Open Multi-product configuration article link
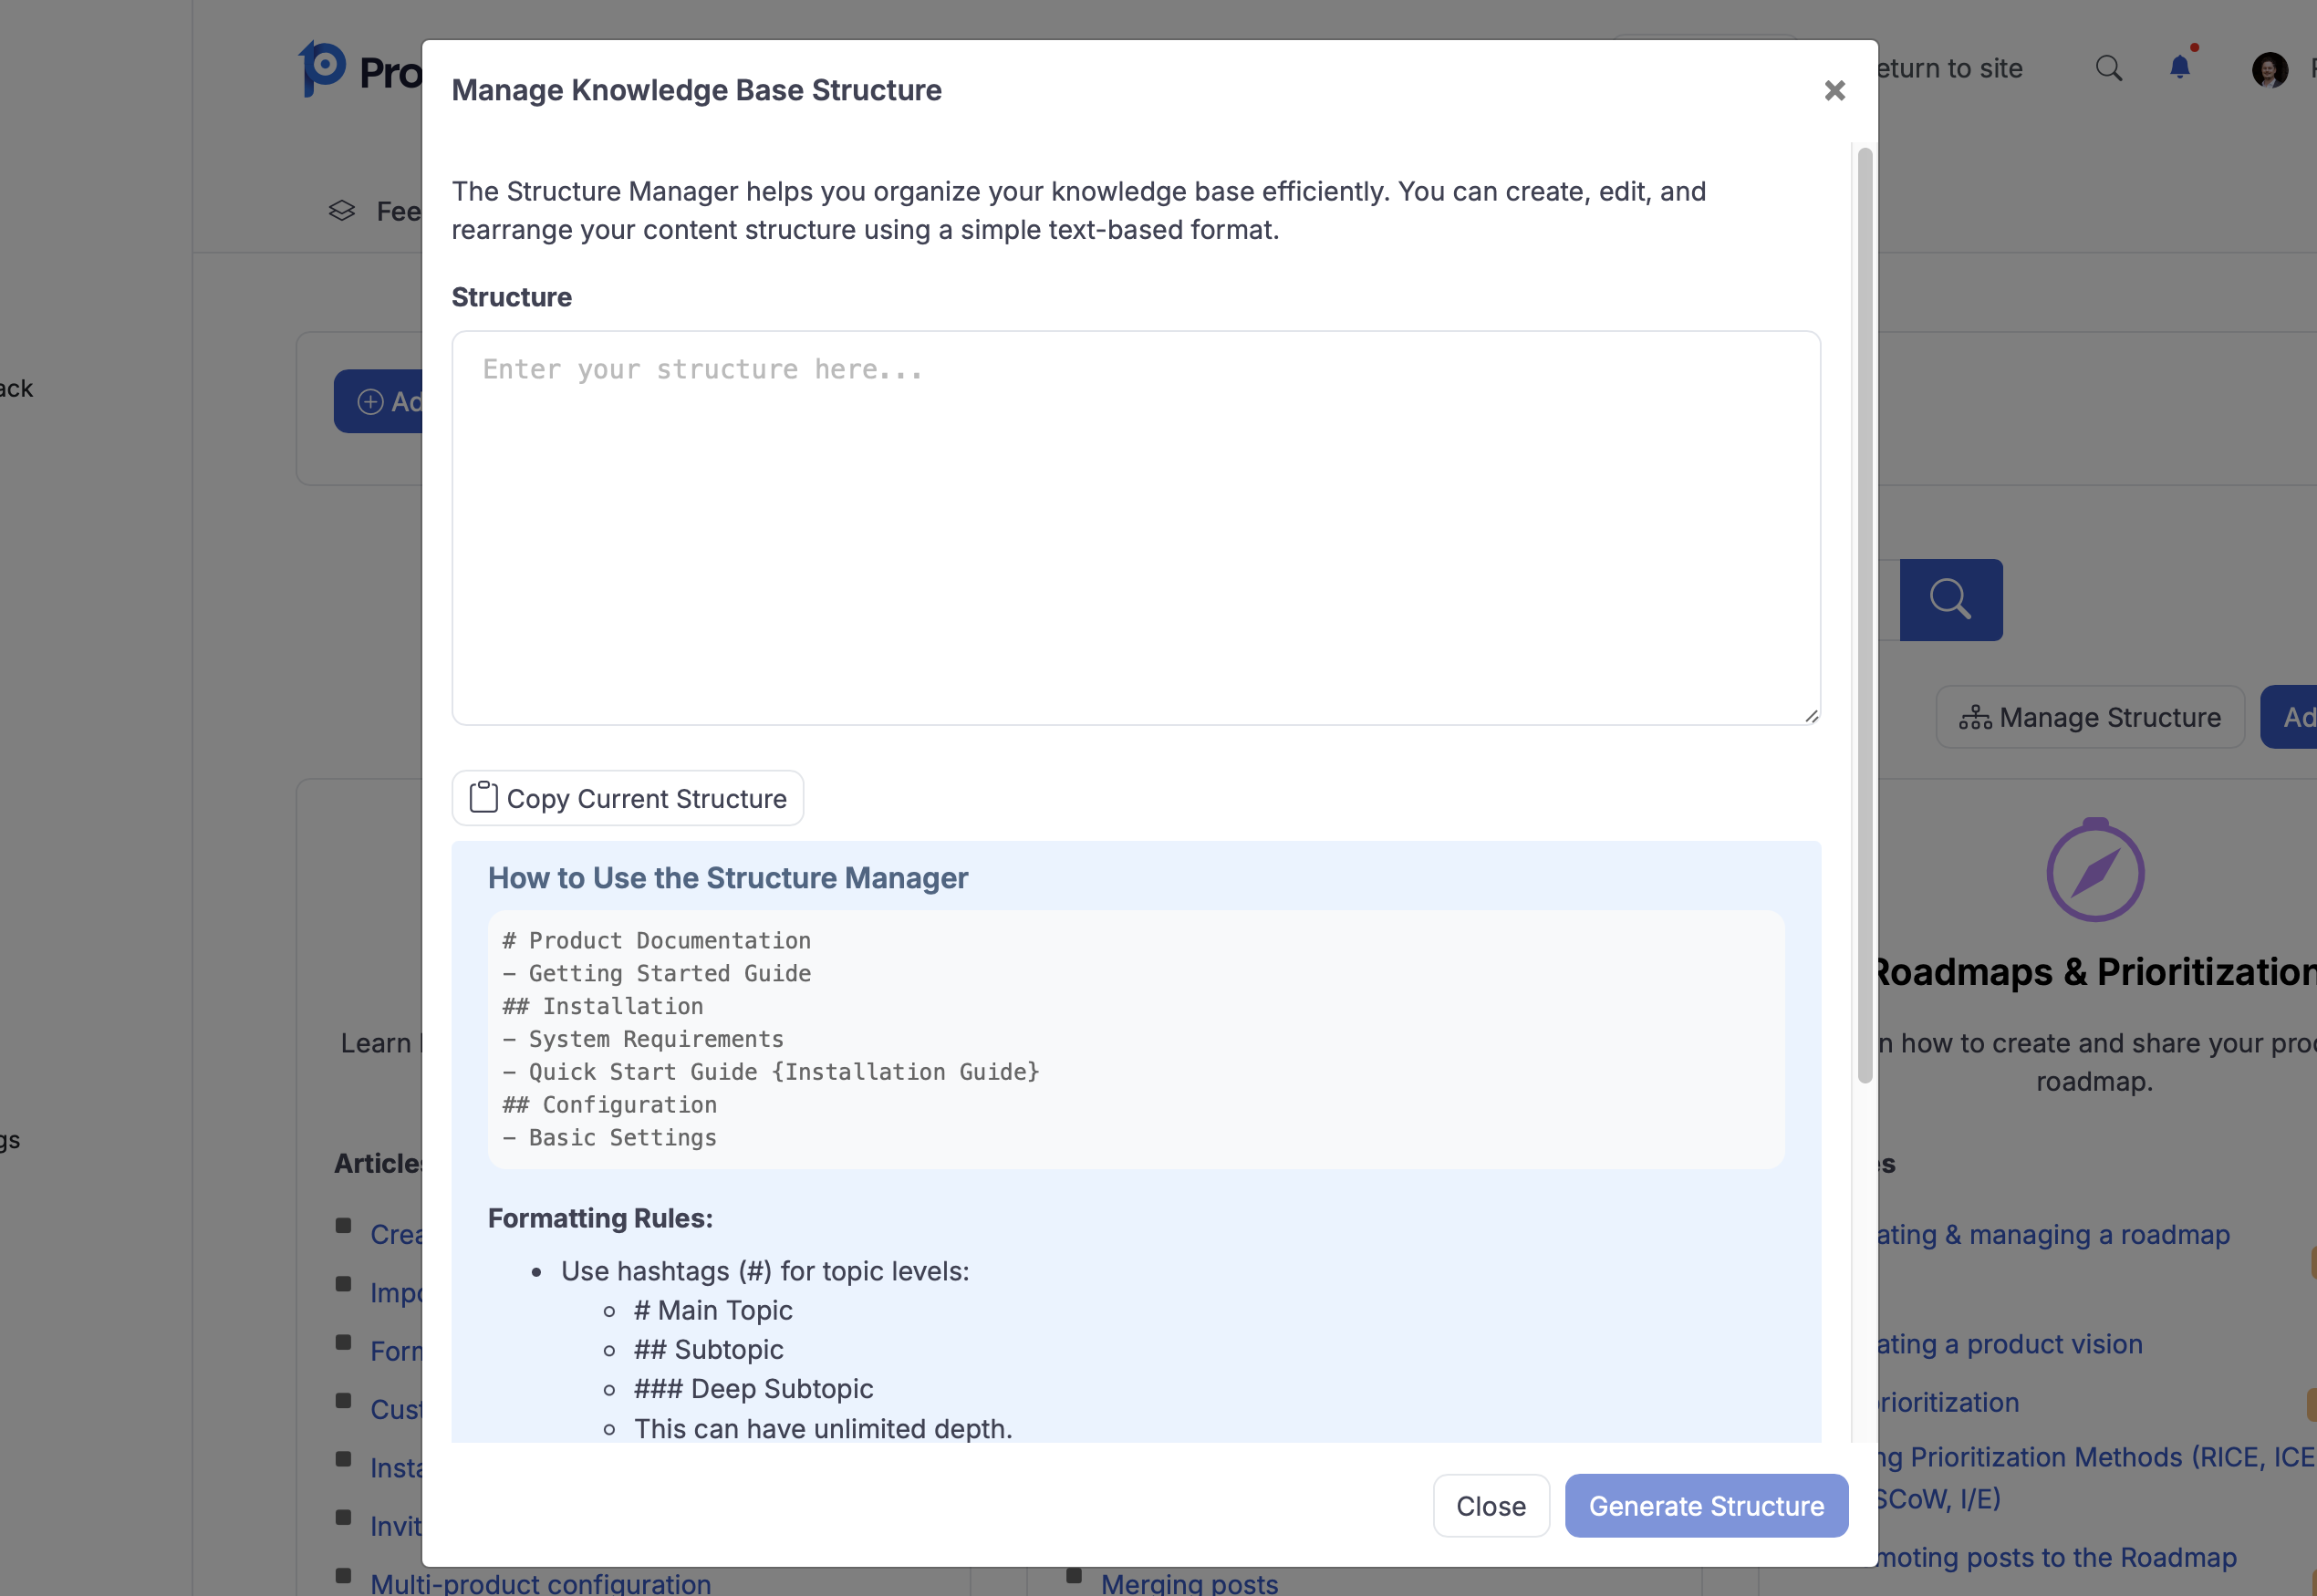 click(x=540, y=1583)
